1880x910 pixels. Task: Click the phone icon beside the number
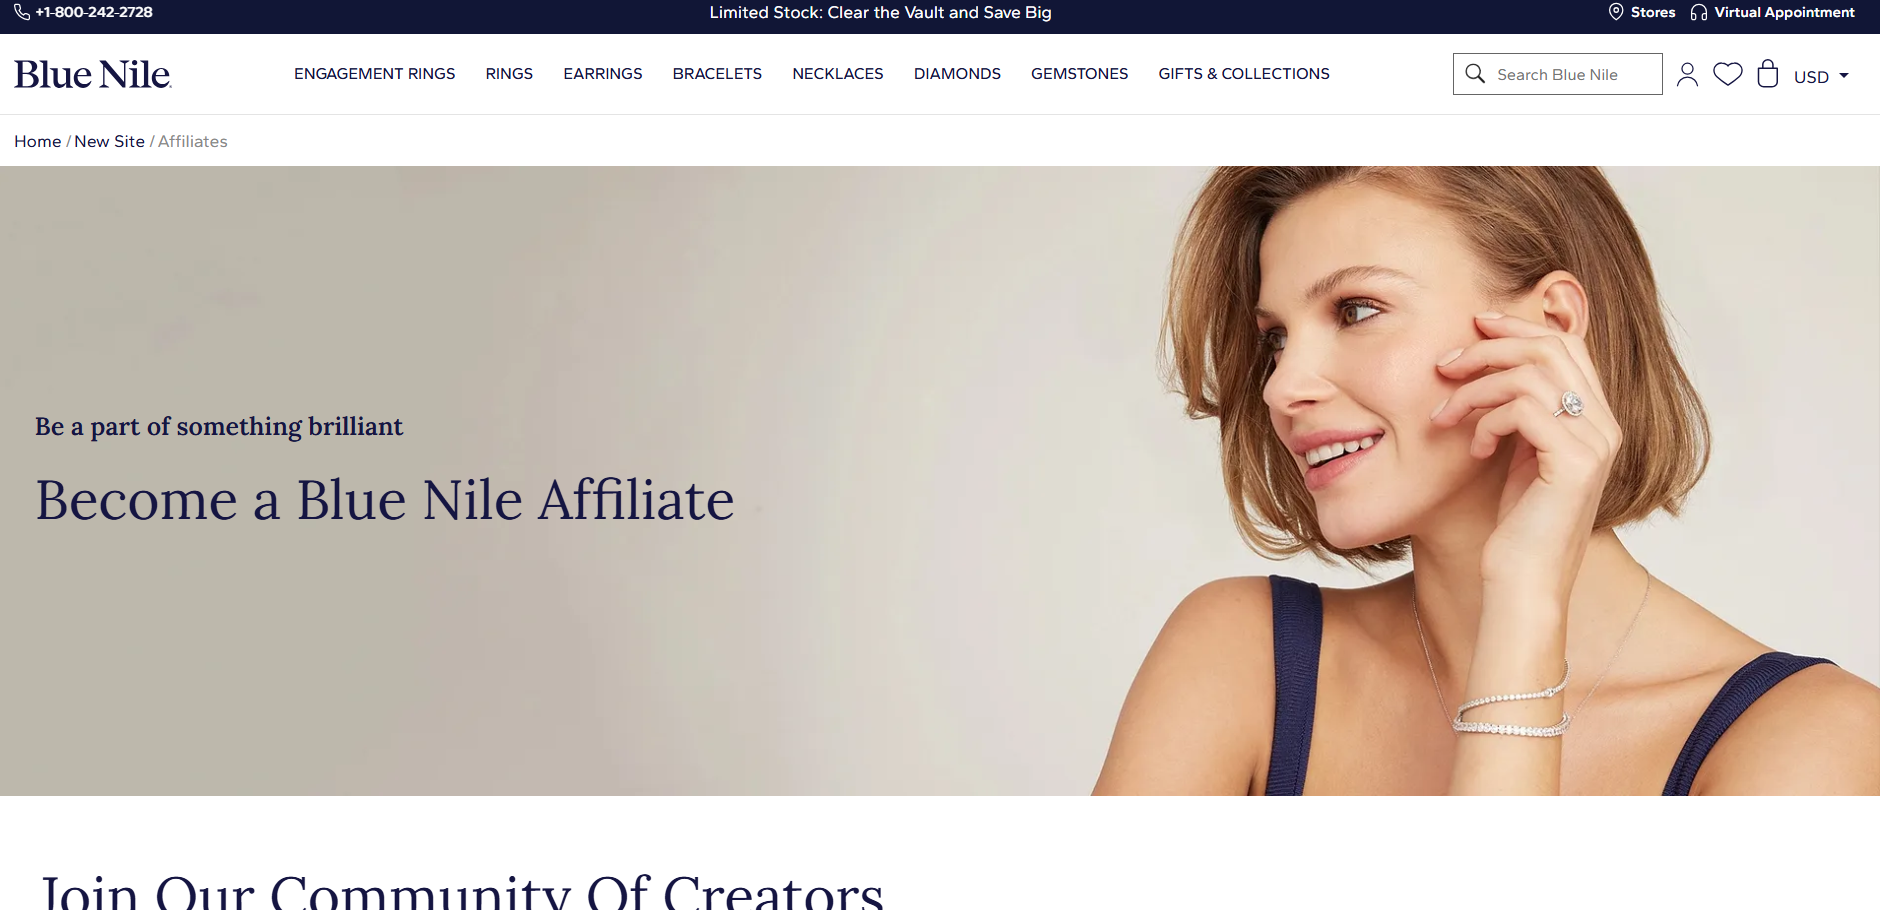22,12
